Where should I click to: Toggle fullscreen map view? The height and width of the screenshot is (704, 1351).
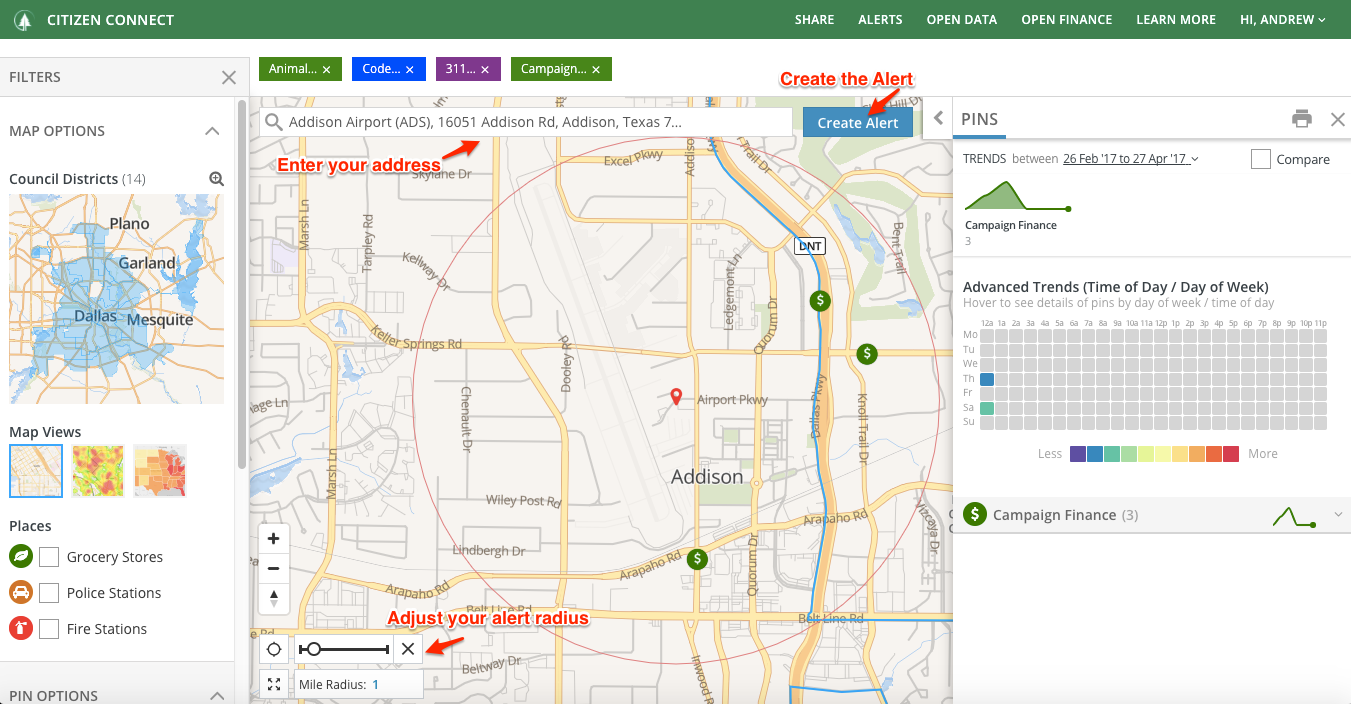pyautogui.click(x=274, y=685)
